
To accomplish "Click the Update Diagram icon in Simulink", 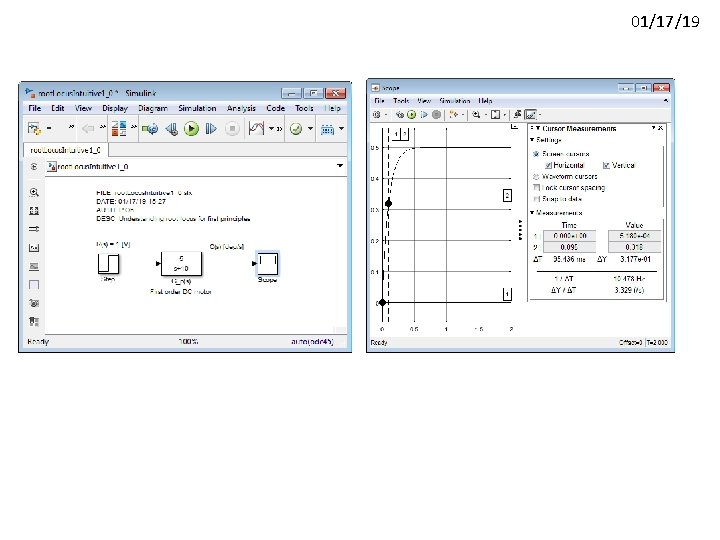I will click(x=150, y=129).
